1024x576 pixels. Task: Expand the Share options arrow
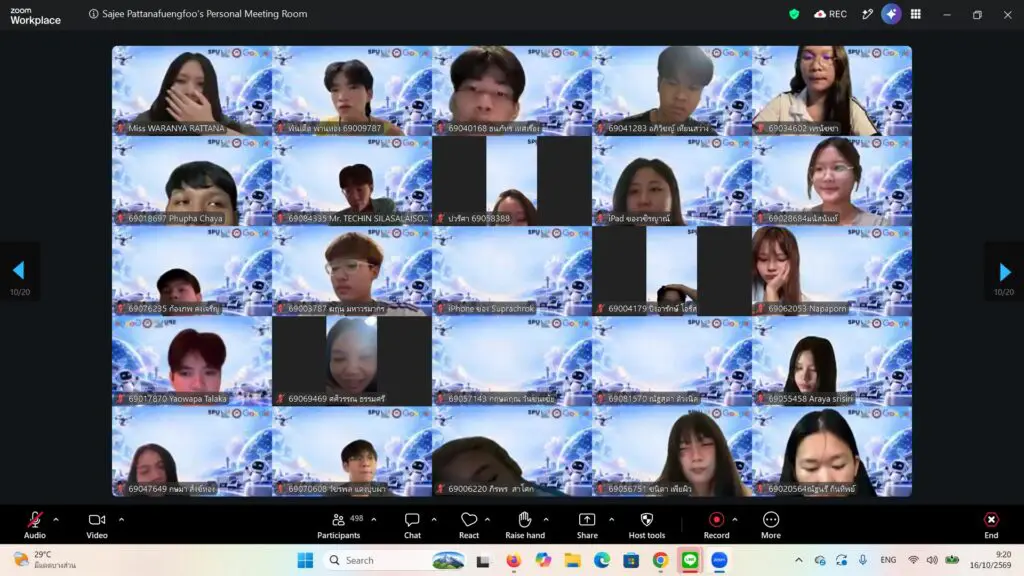point(611,520)
